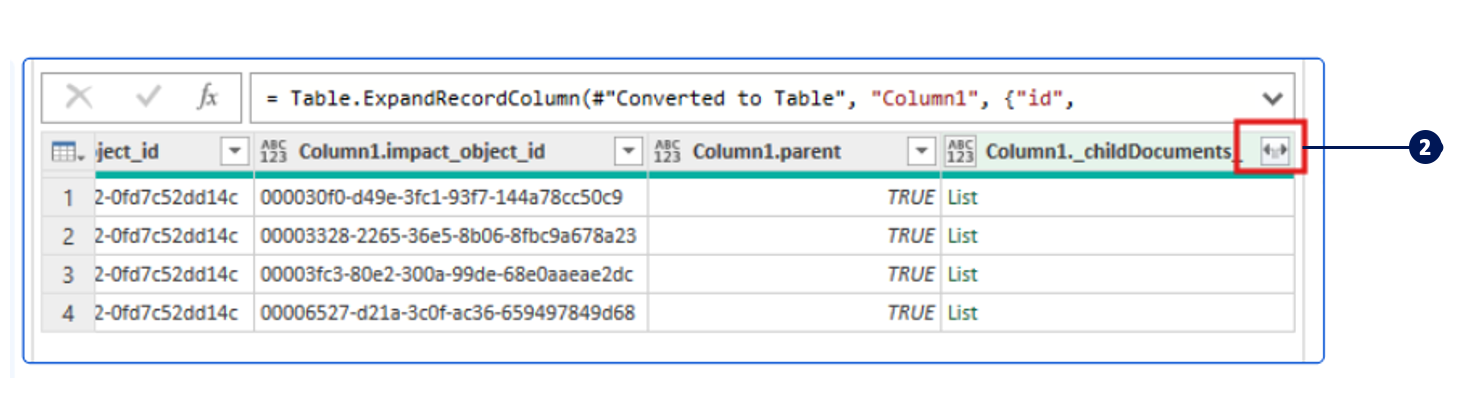1469x418 pixels.
Task: Open the List link in row 1
Action: 962,198
